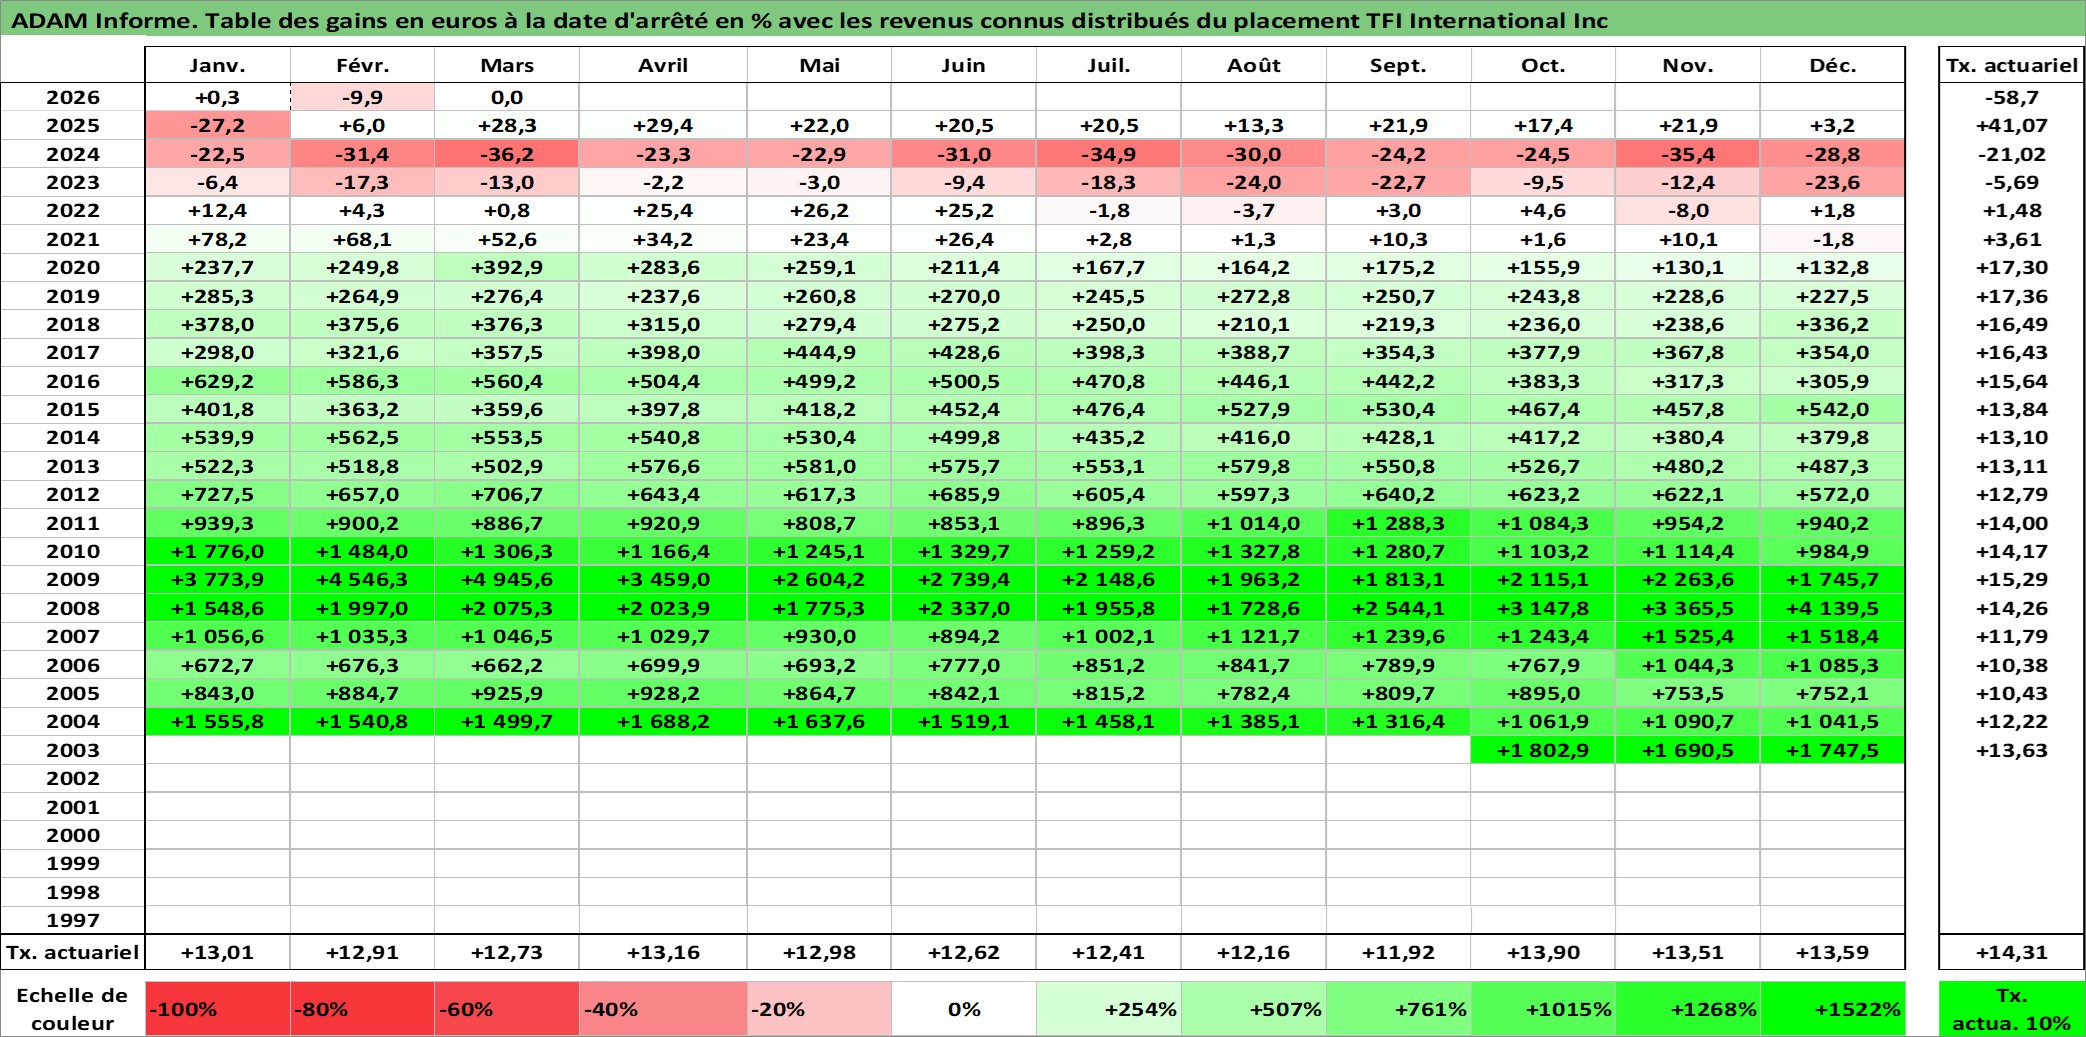This screenshot has height=1037, width=2086.
Task: Select the cell with value +4 139,5
Action: click(x=1832, y=608)
